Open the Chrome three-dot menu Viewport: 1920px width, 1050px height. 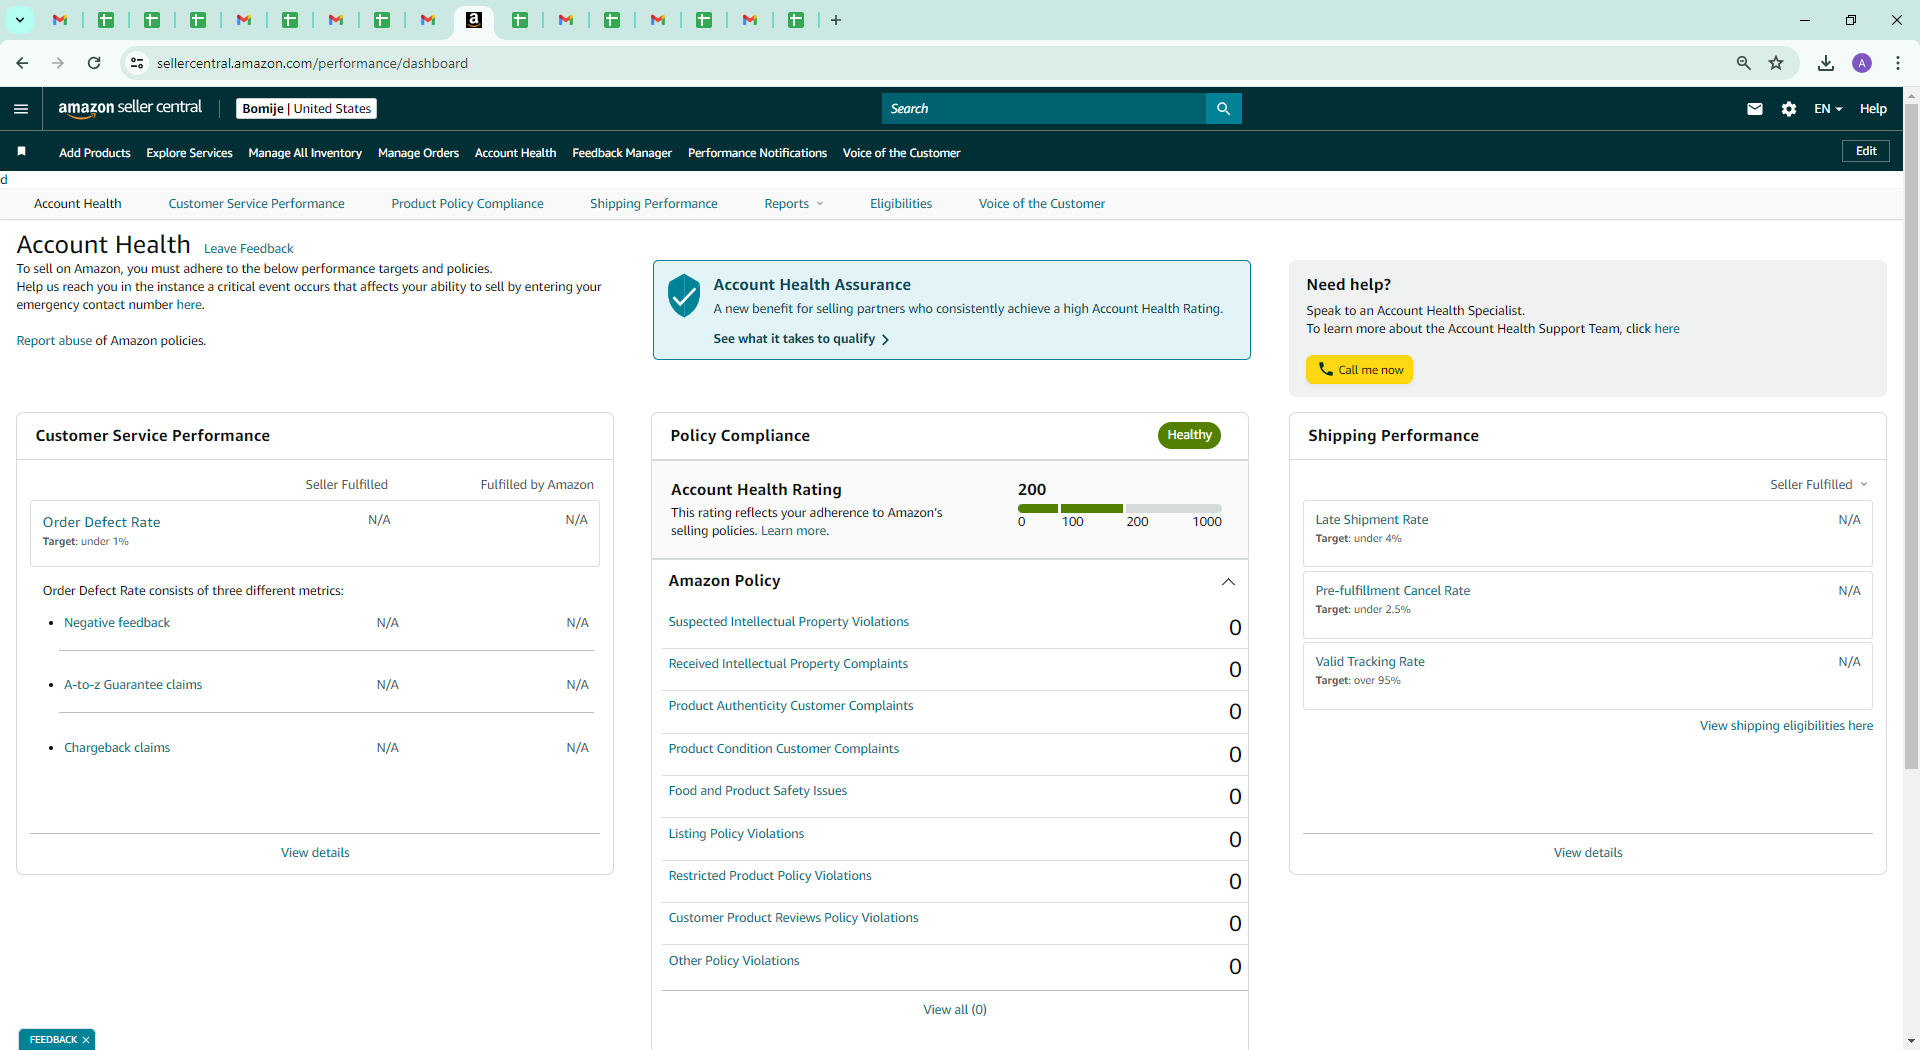1898,63
